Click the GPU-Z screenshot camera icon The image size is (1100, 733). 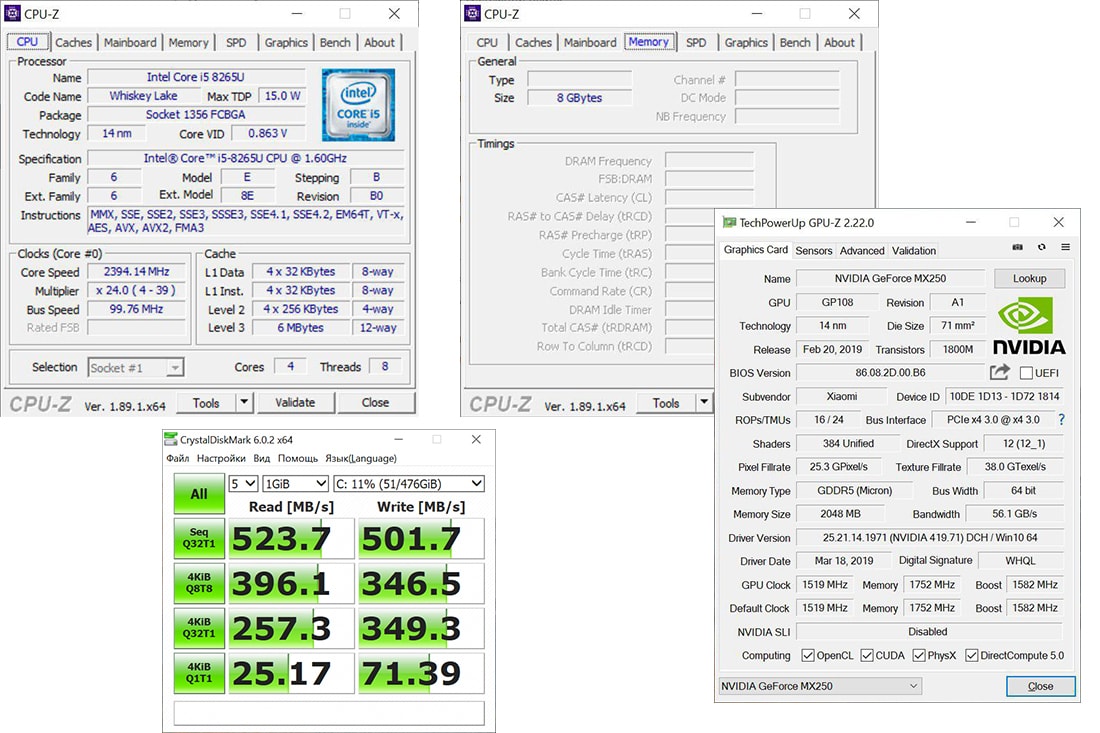coord(1017,247)
